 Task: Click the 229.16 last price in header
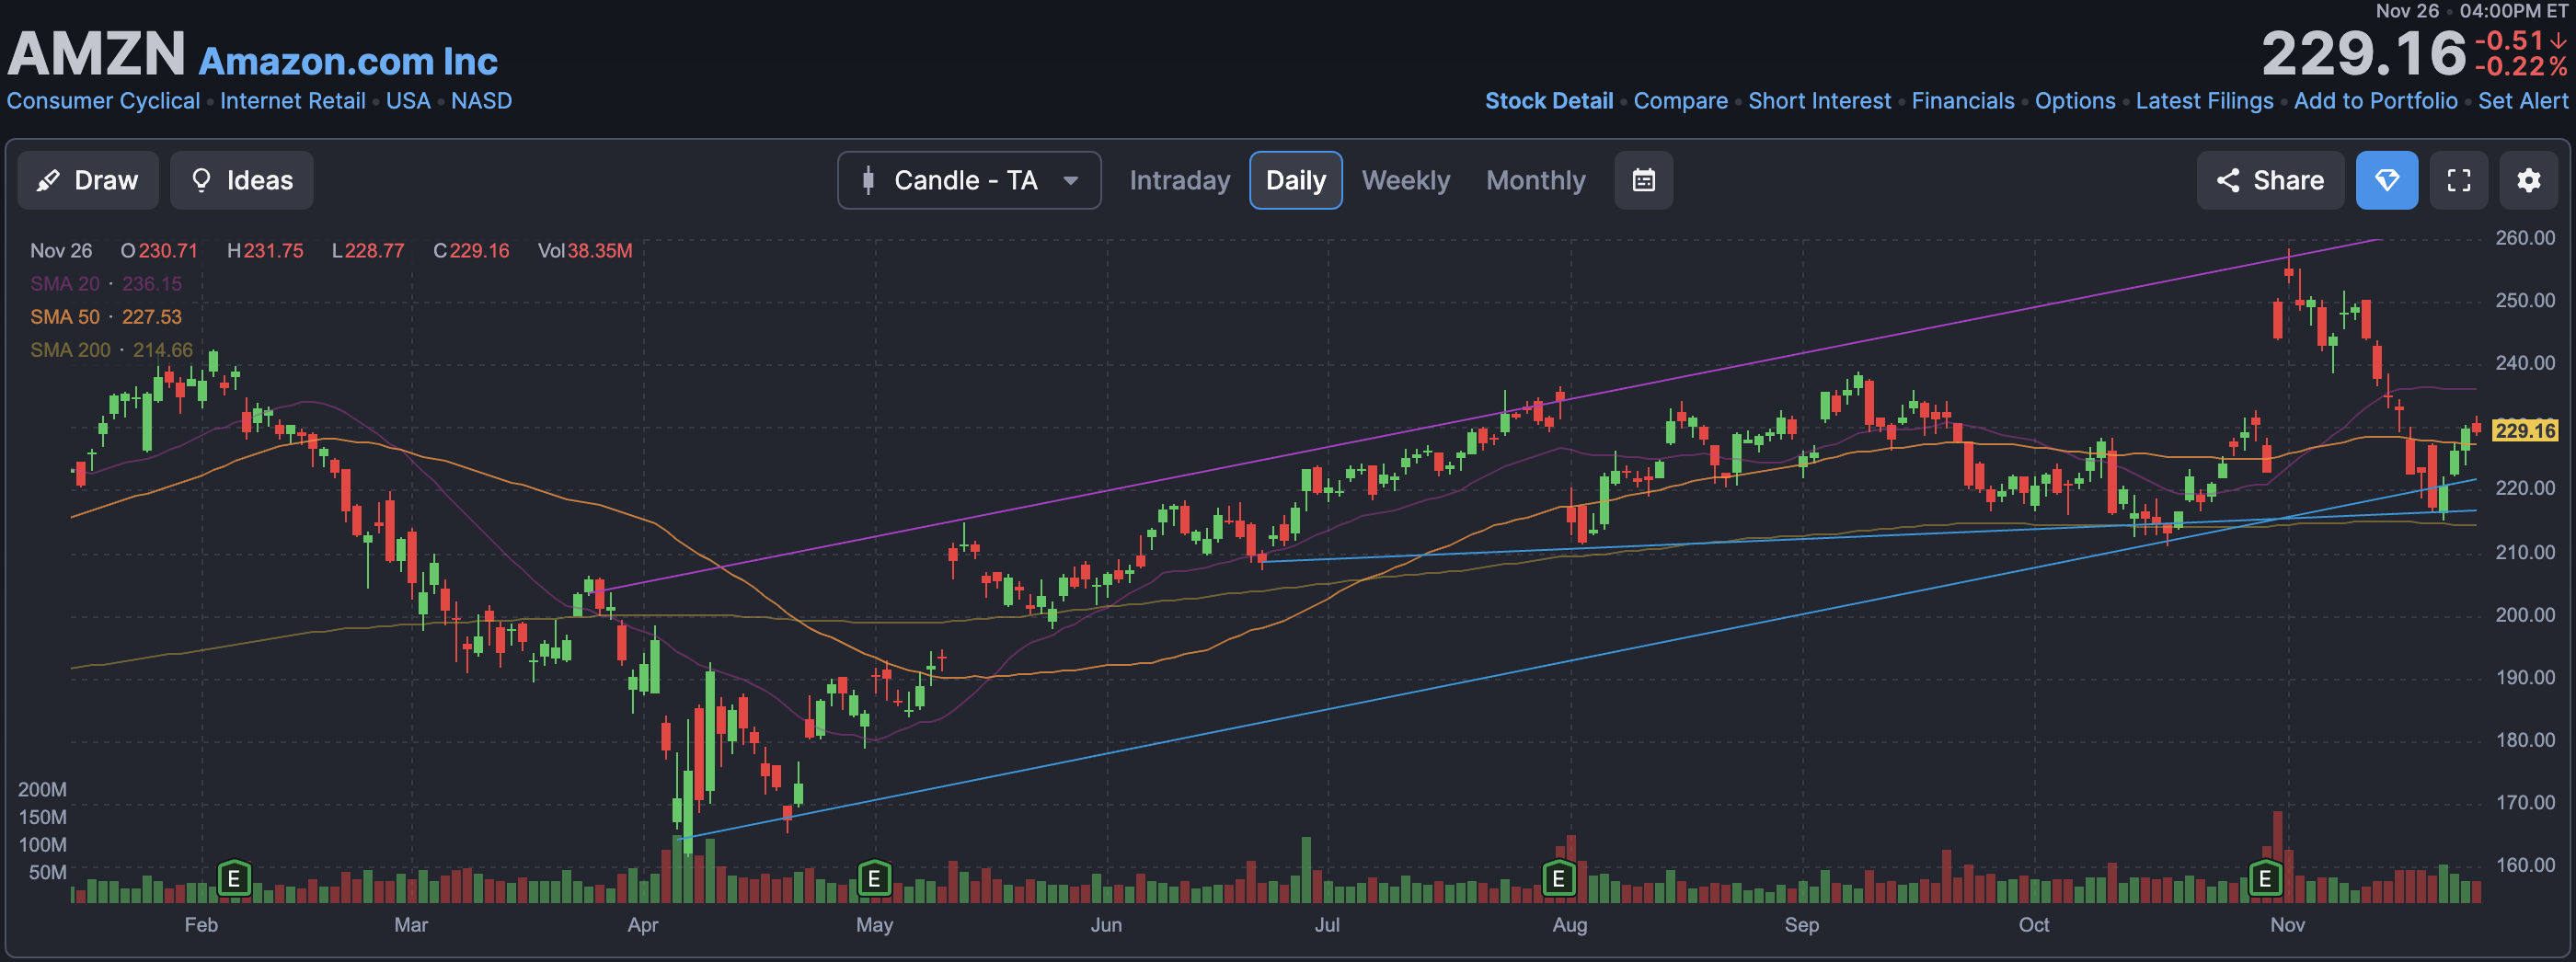2363,54
